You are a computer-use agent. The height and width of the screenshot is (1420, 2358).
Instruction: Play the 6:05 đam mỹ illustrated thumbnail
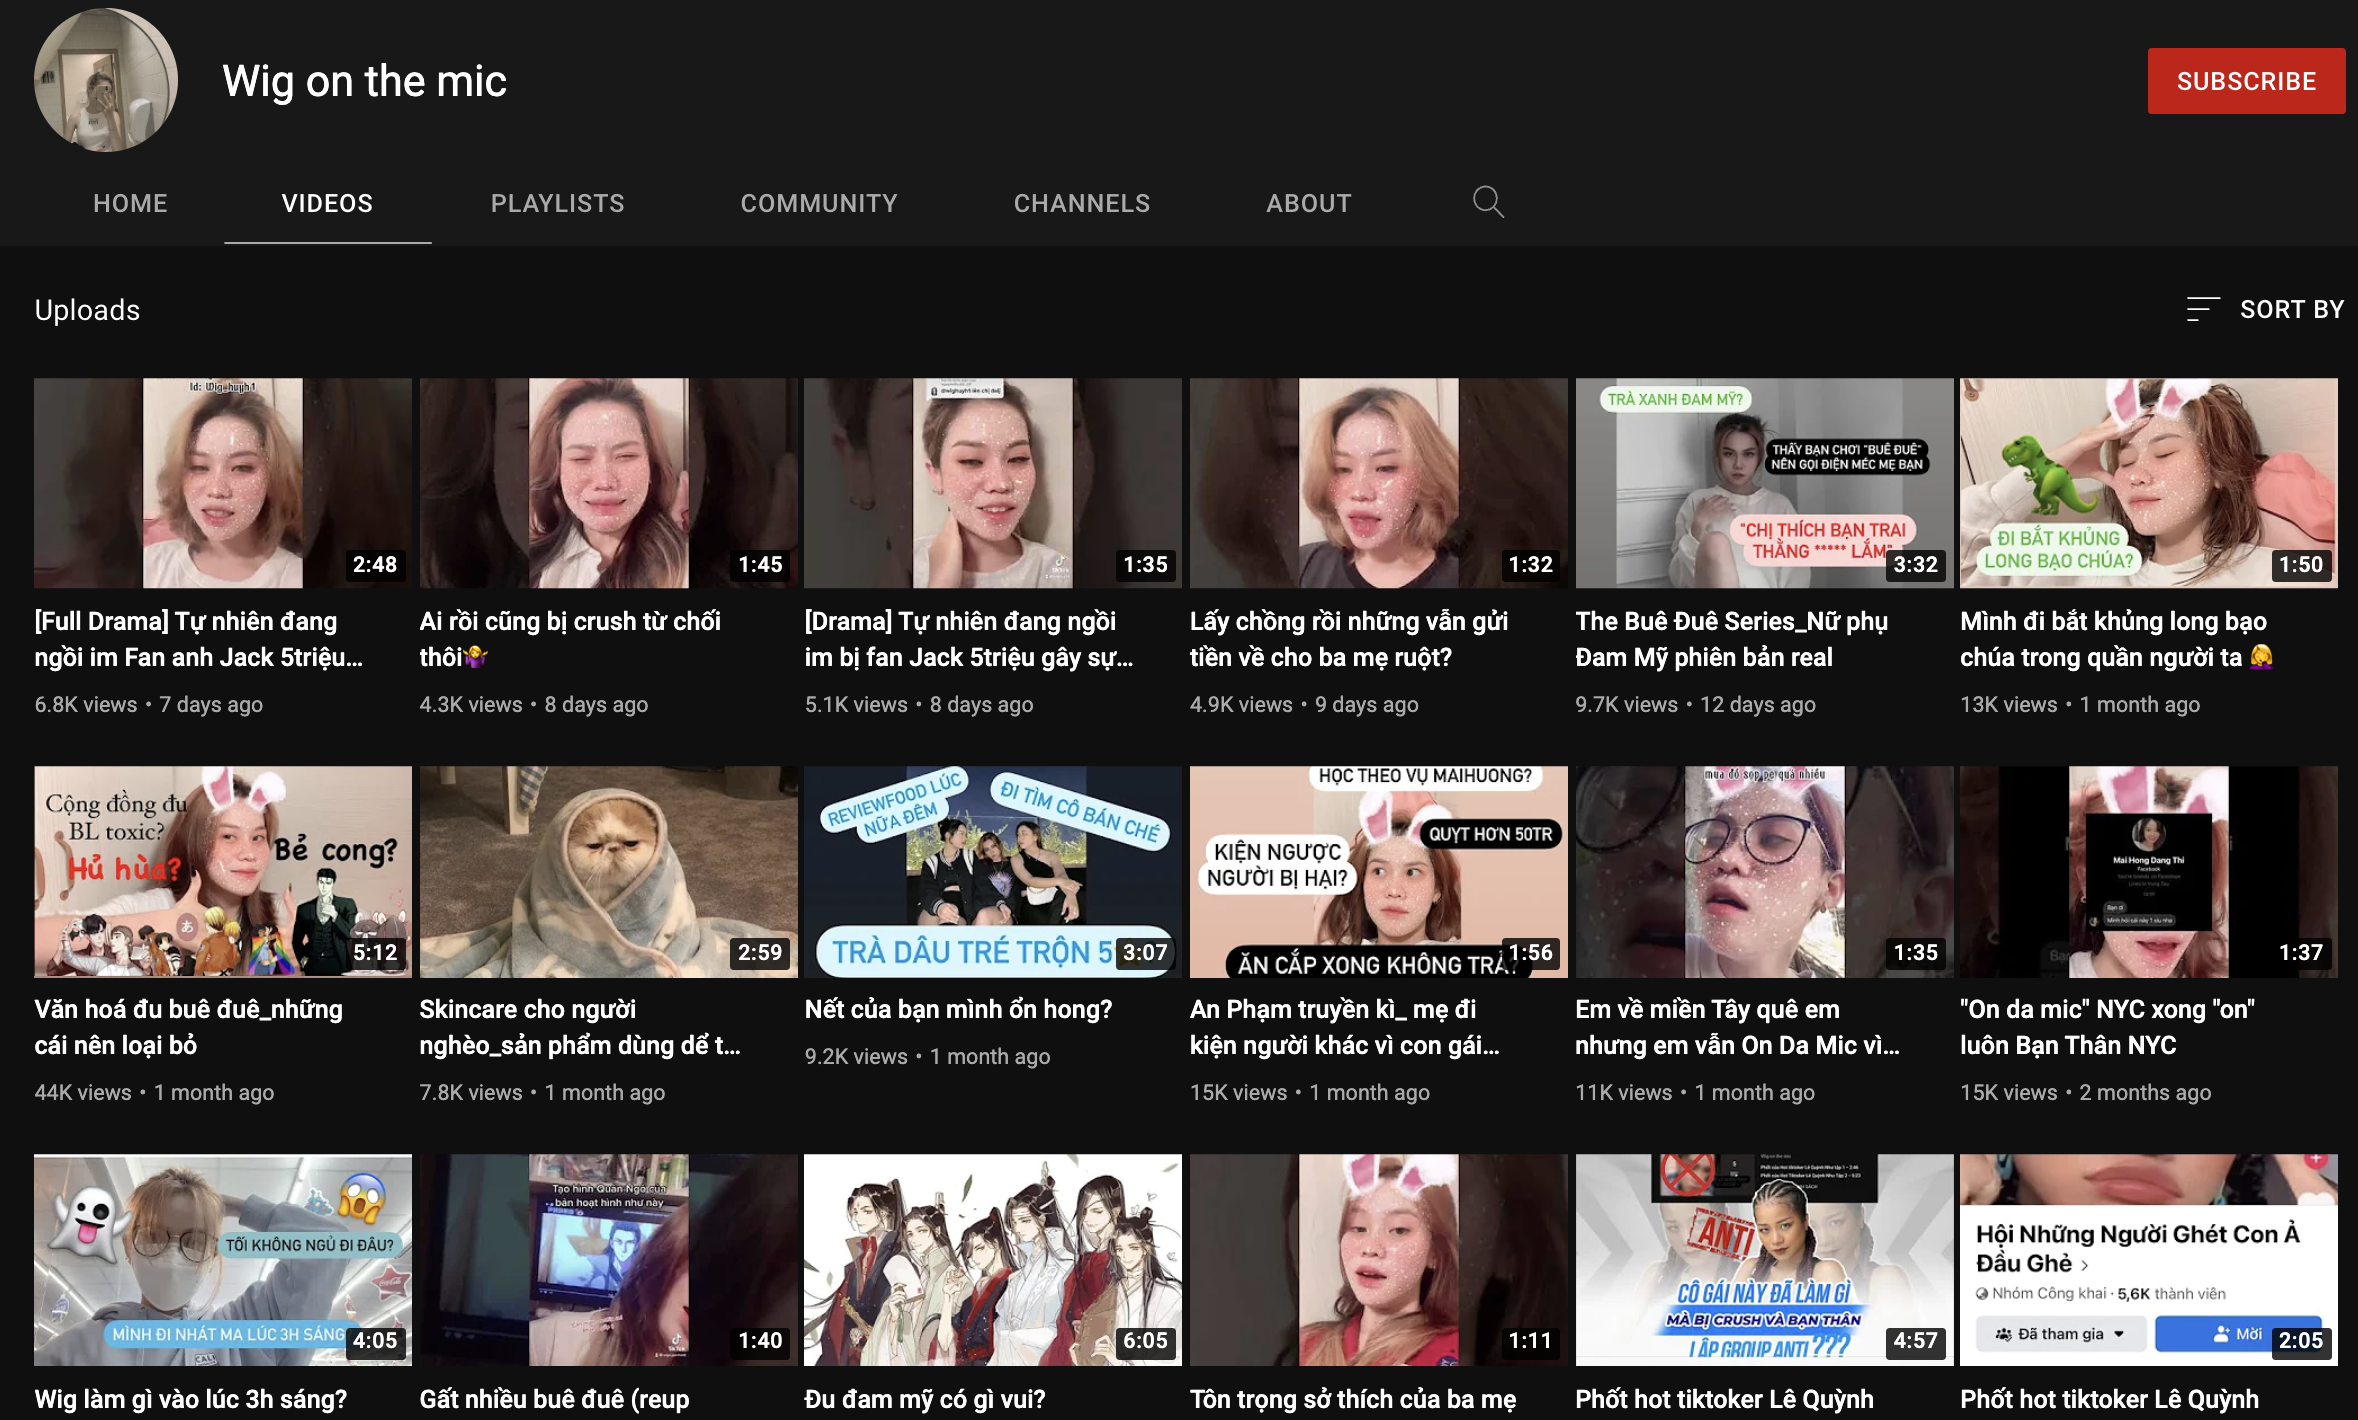992,1259
